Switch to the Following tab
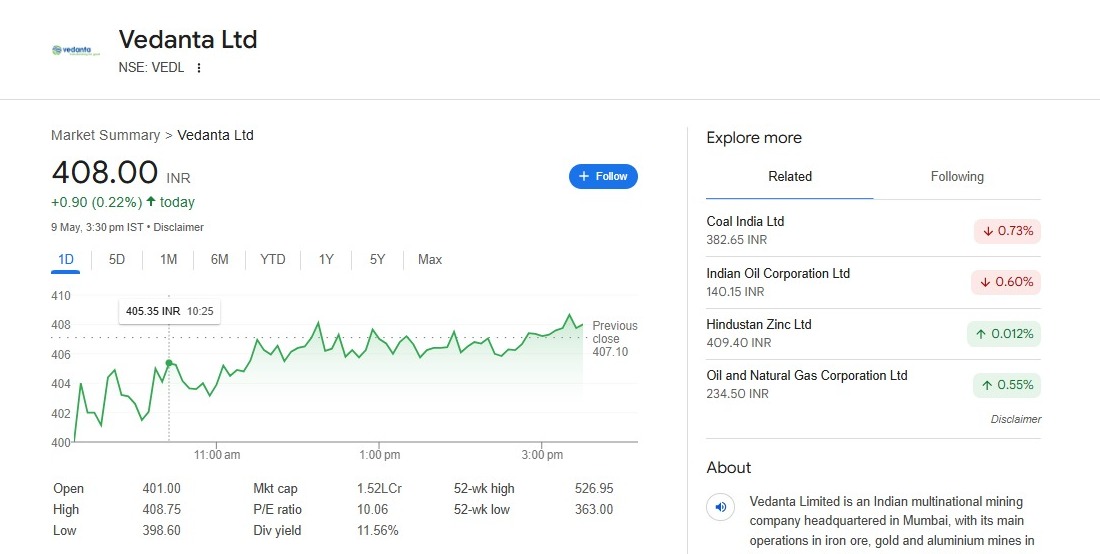This screenshot has height=554, width=1100. pos(957,177)
